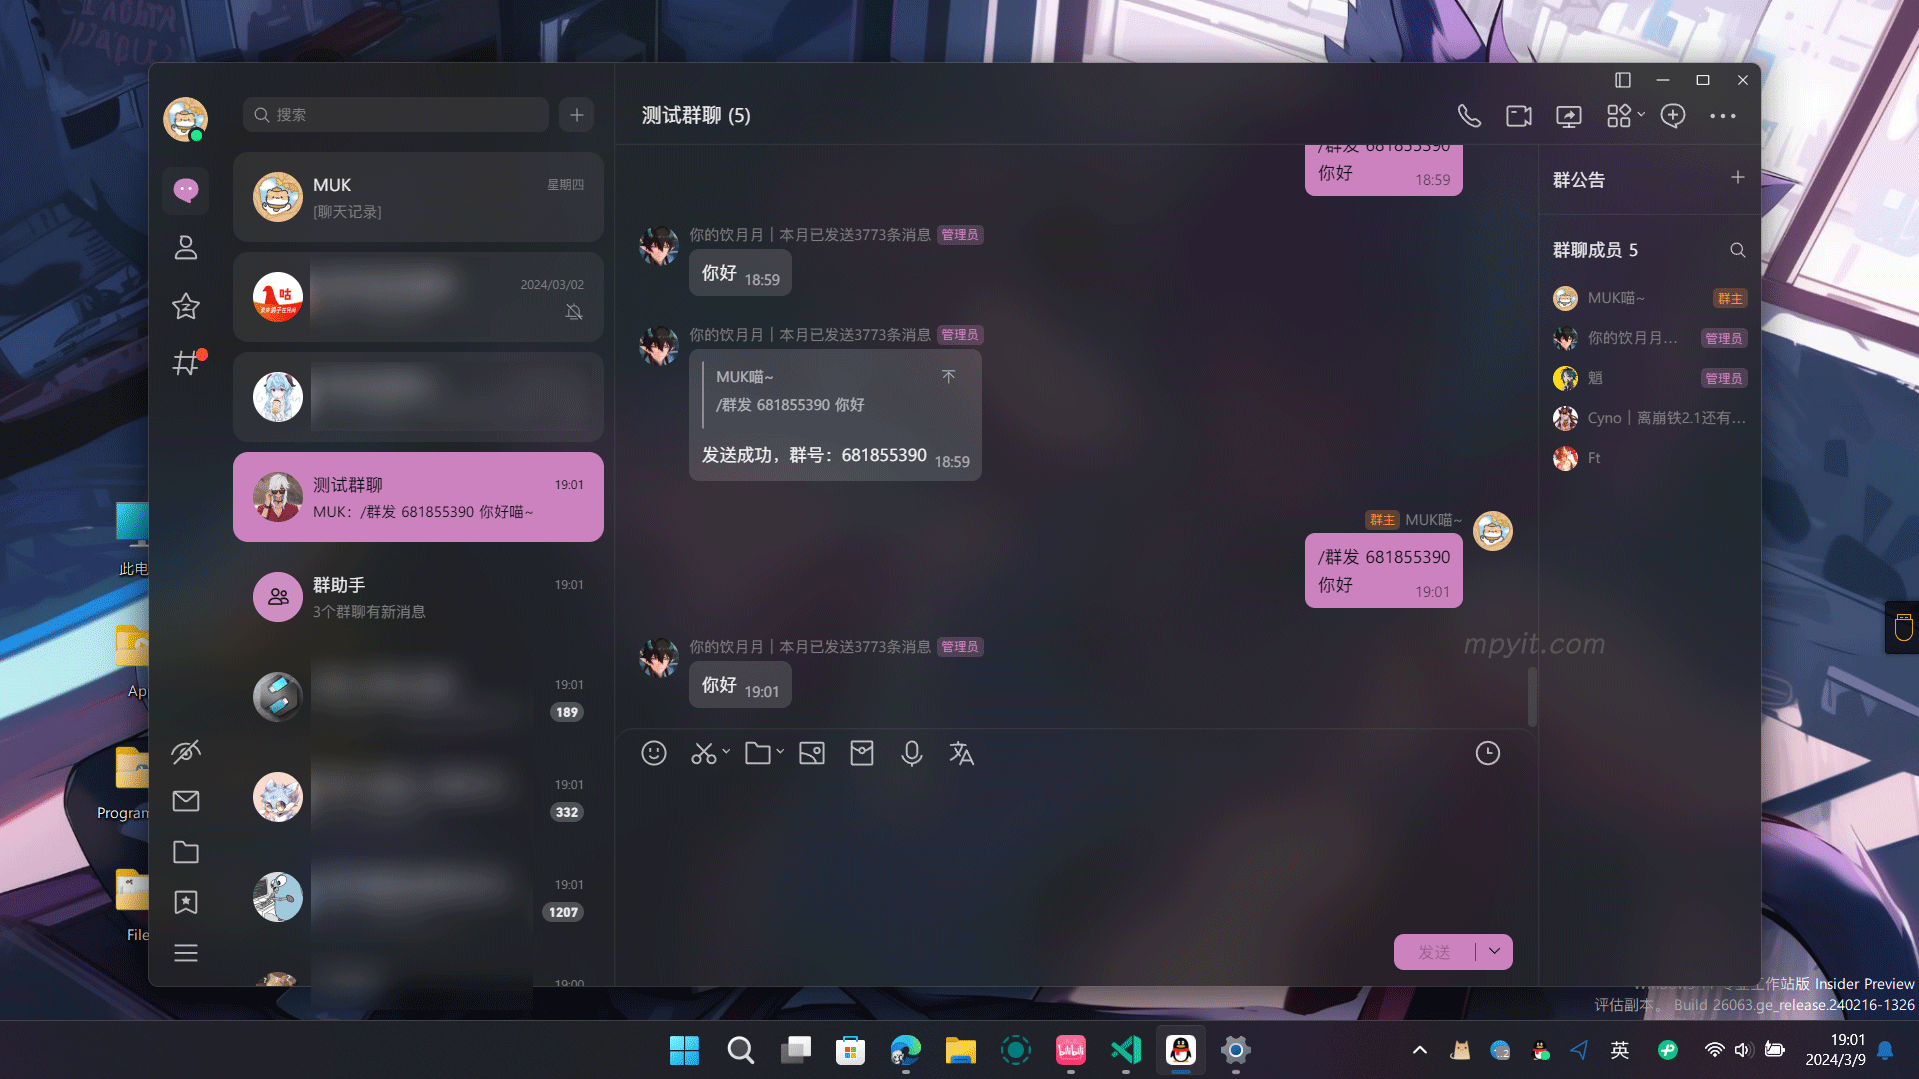Switch to the messages sidebar tab

click(186, 190)
